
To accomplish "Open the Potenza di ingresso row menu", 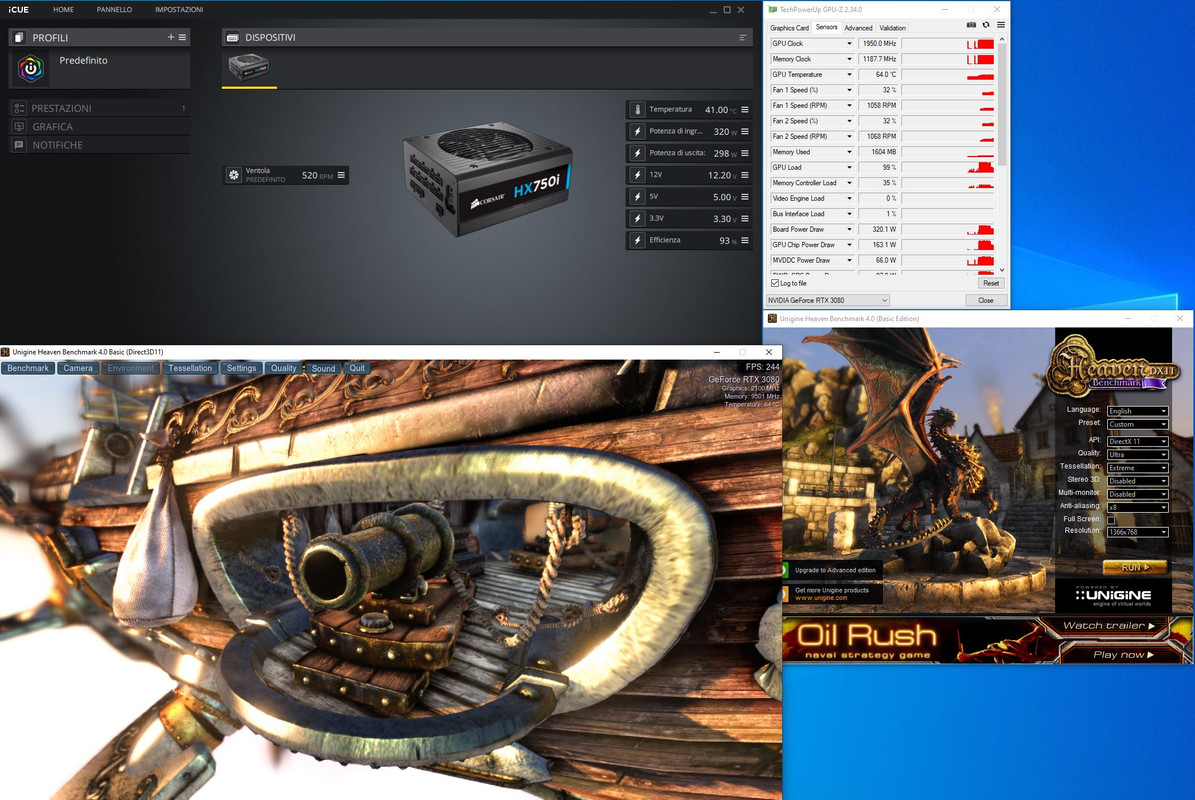I will coord(745,132).
